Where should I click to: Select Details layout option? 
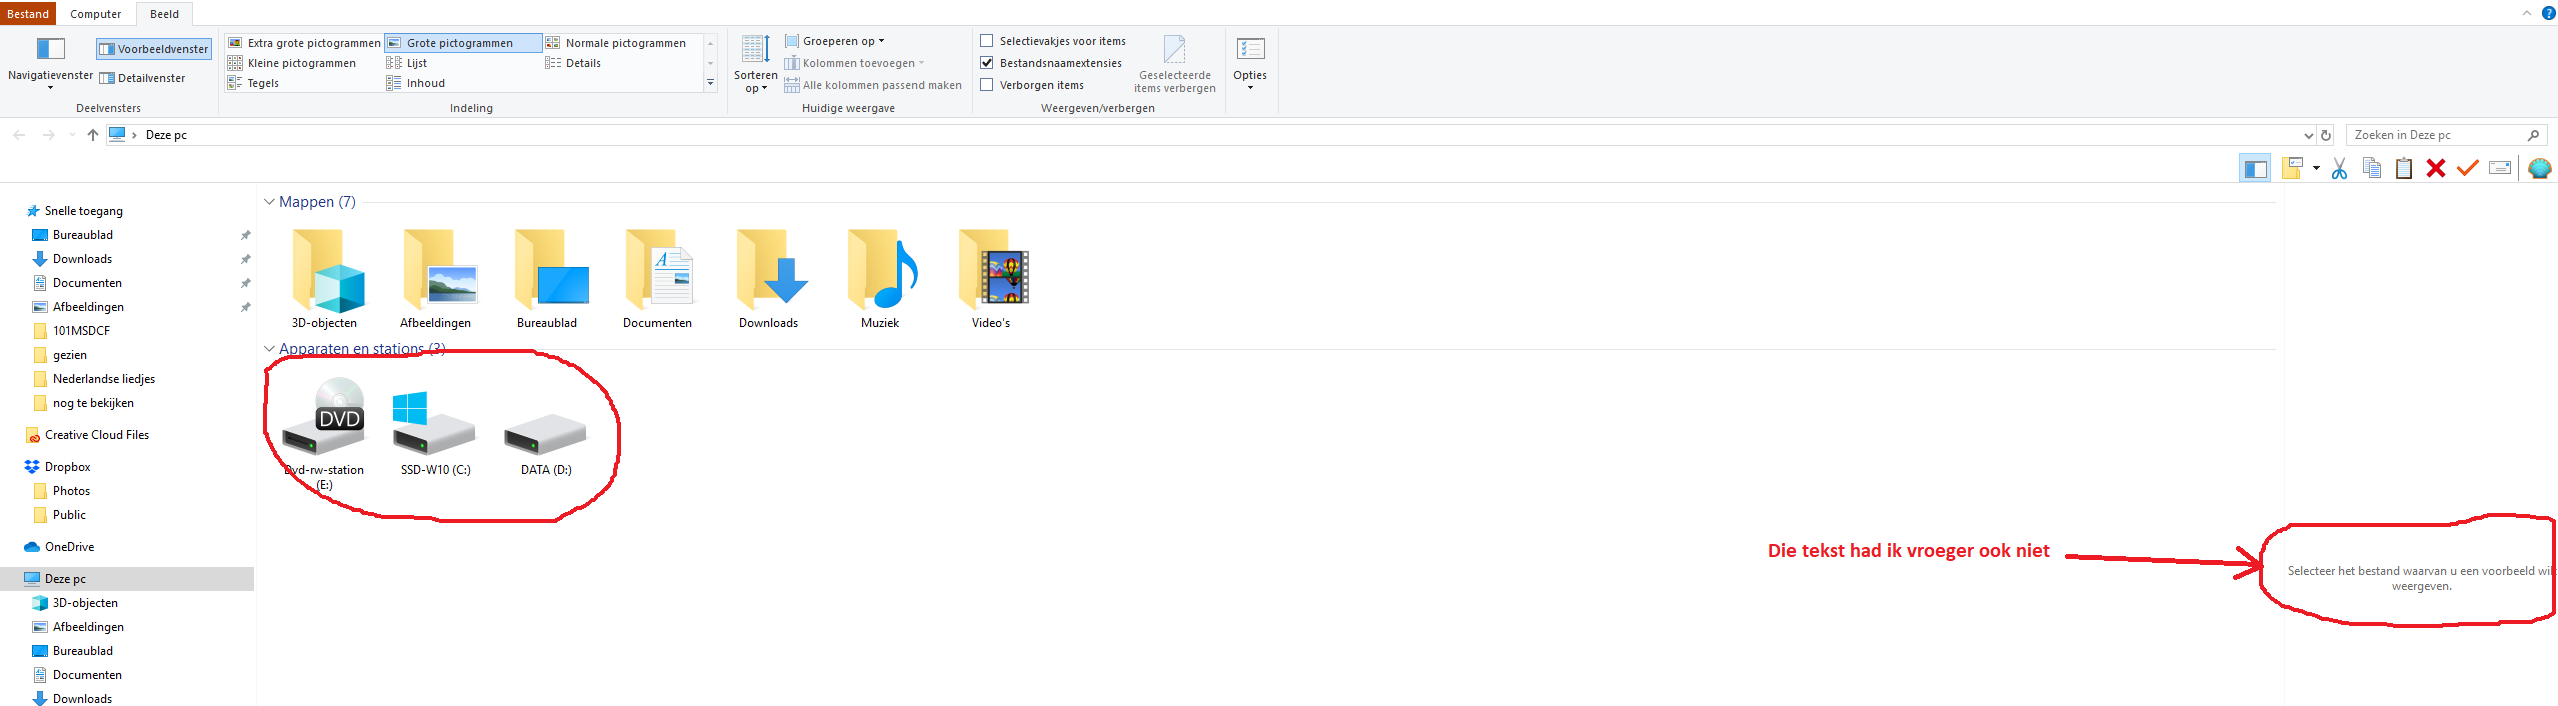coord(574,63)
